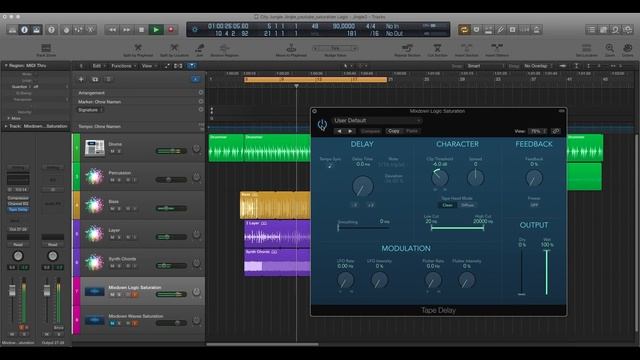Start recording with Record button
This screenshot has width=640, height=360.
[x=171, y=30]
